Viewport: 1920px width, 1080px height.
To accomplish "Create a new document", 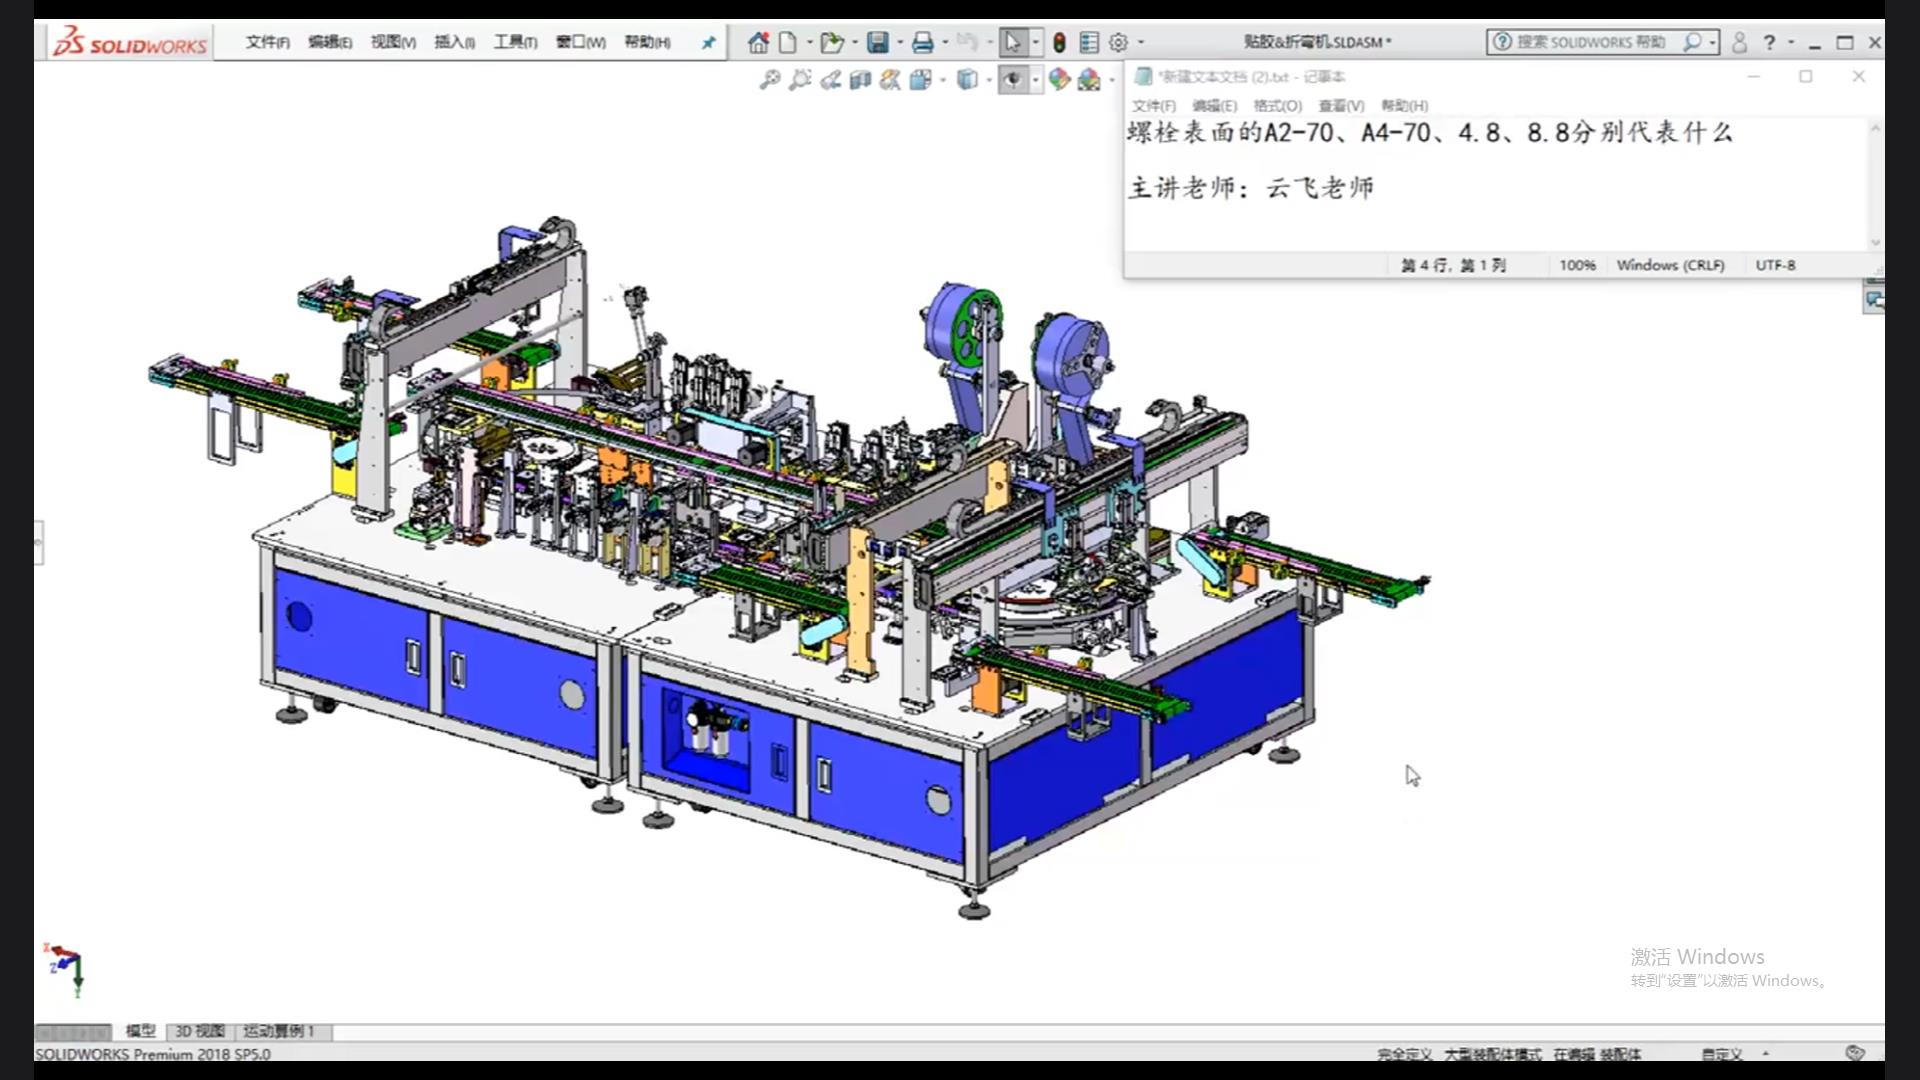I will point(788,42).
